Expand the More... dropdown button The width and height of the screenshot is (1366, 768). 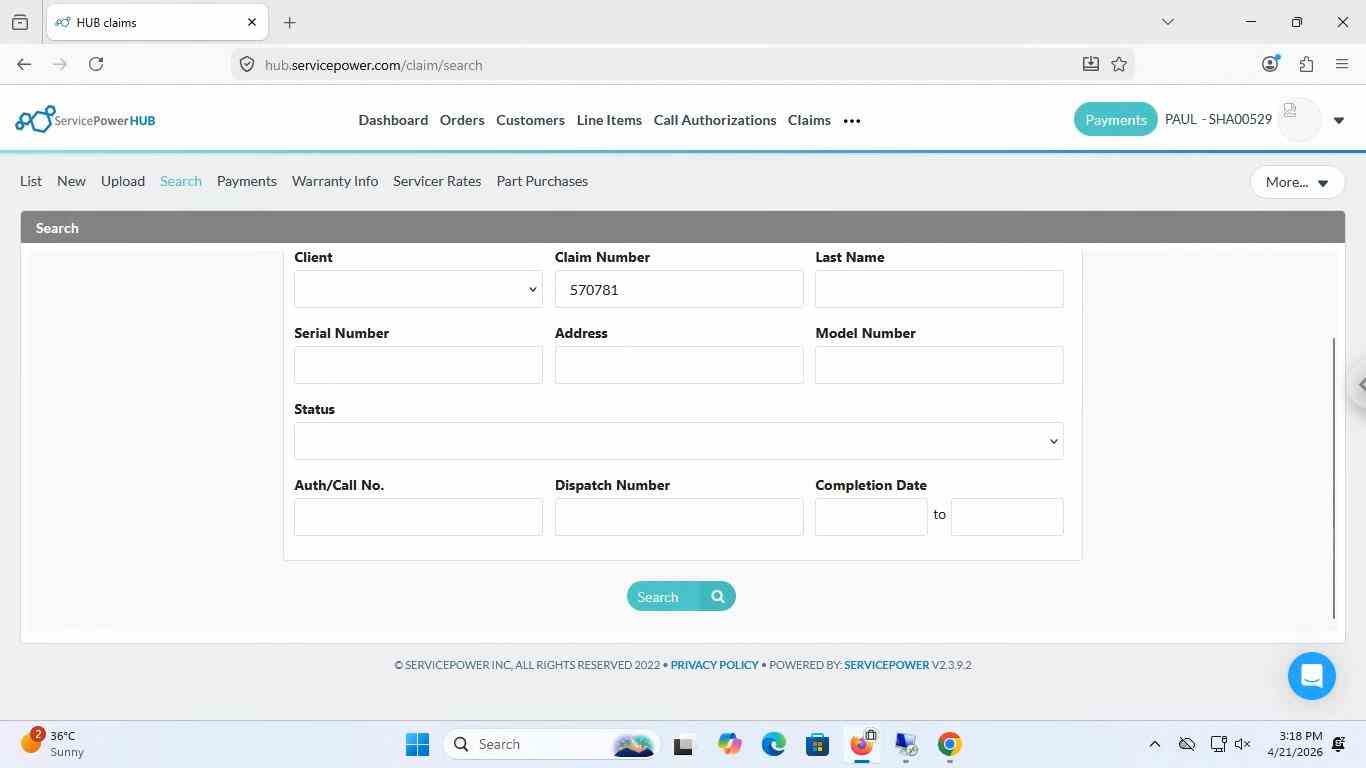pyautogui.click(x=1297, y=182)
